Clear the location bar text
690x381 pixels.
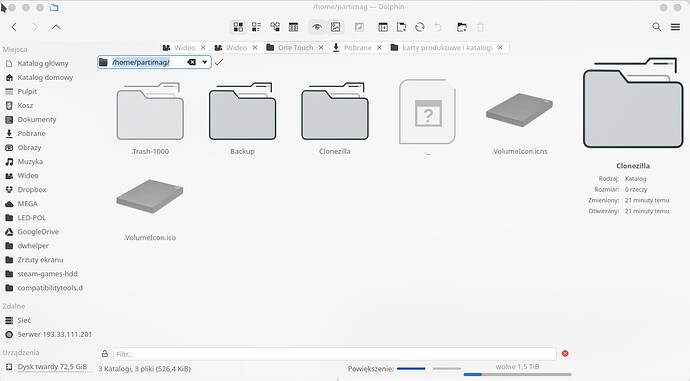tap(191, 62)
